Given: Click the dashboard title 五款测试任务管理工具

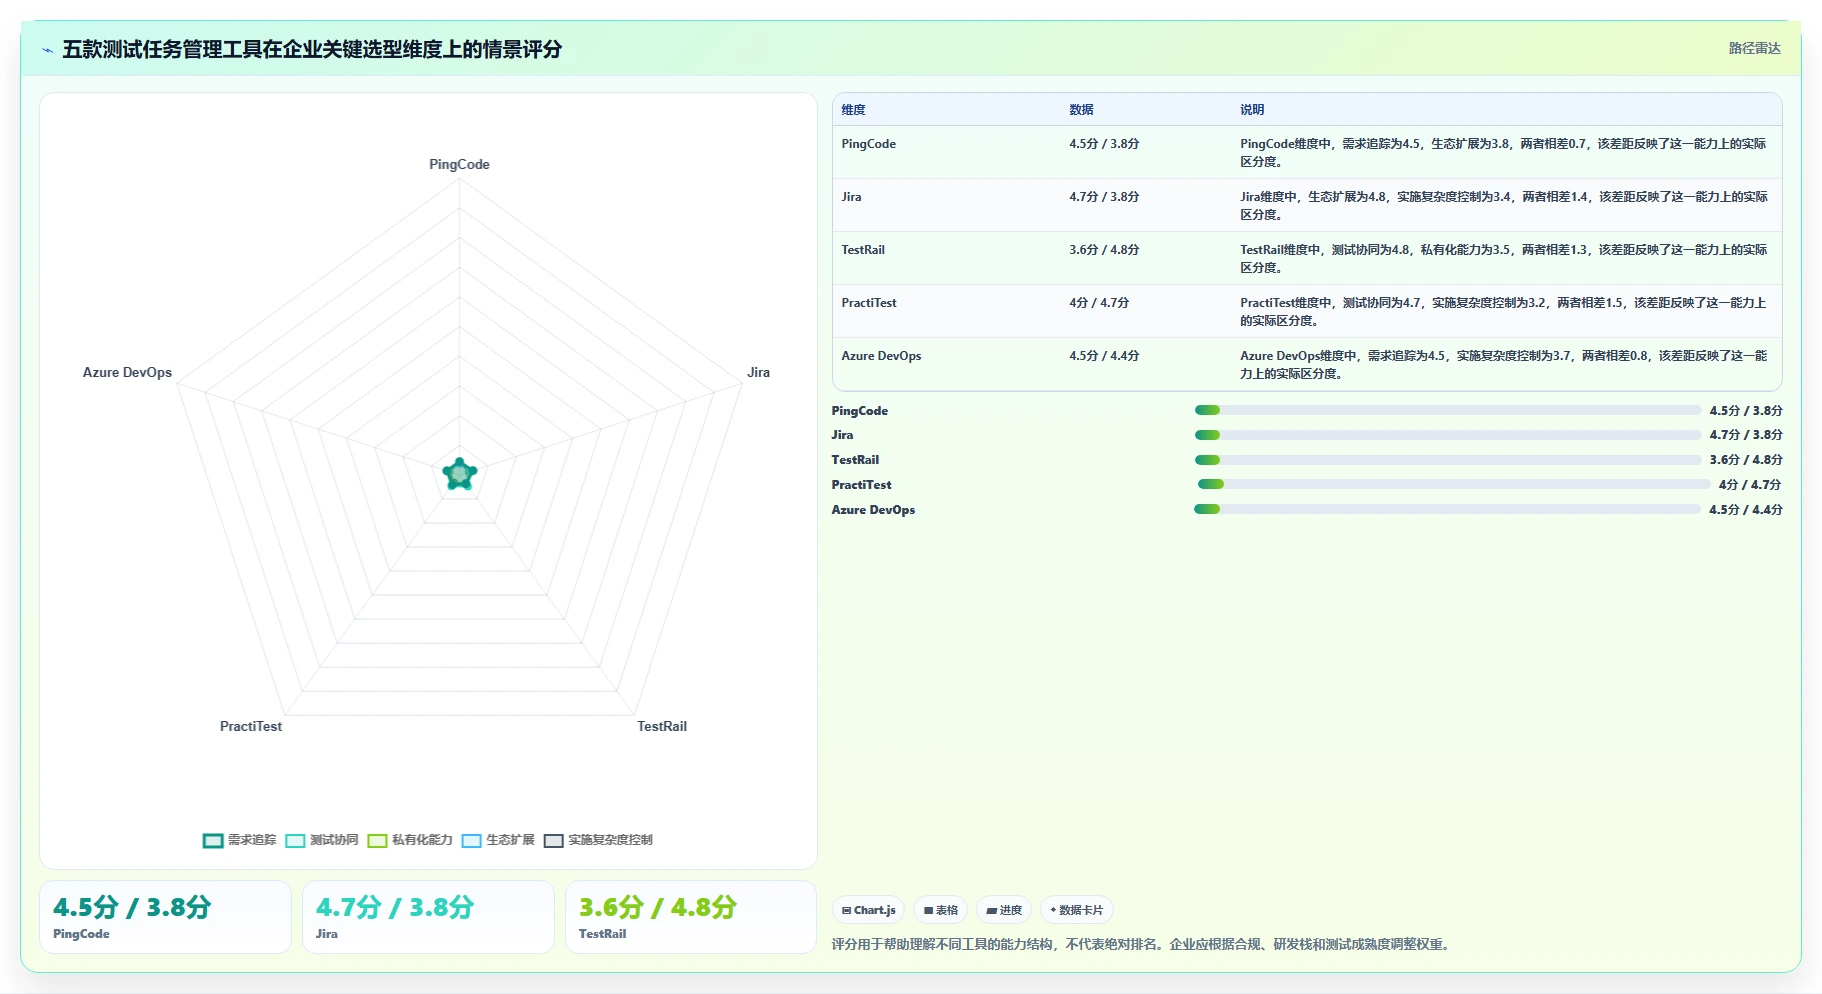Looking at the screenshot, I should pos(312,49).
